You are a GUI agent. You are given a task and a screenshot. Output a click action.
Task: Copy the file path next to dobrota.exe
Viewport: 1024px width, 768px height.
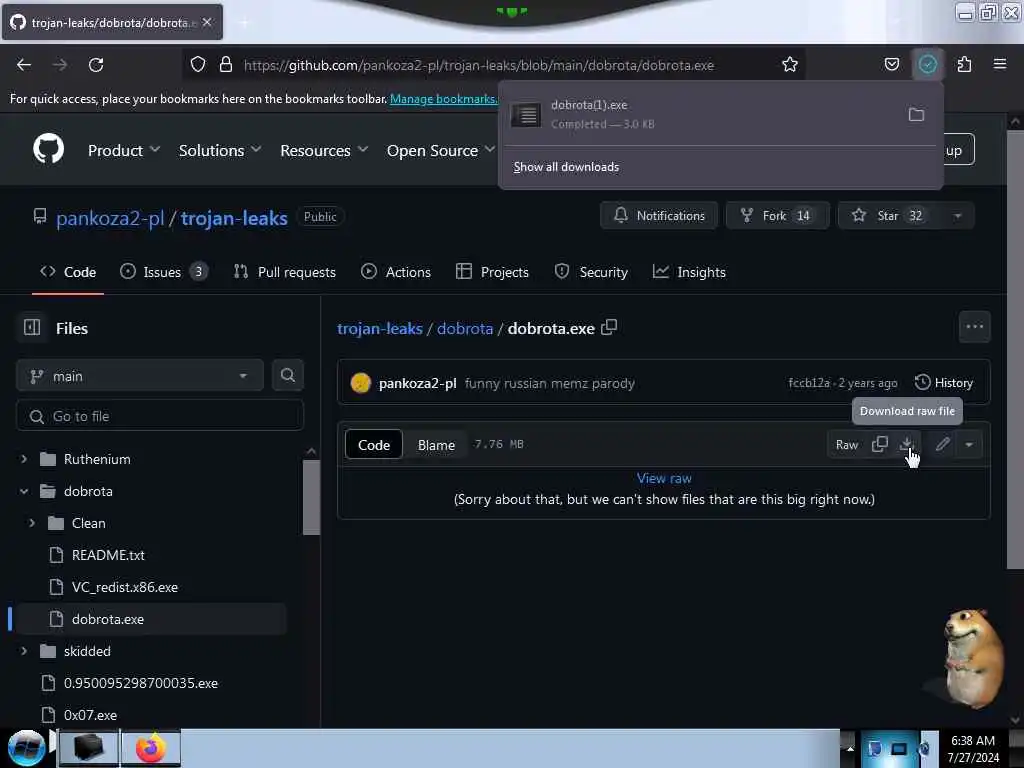pyautogui.click(x=609, y=327)
